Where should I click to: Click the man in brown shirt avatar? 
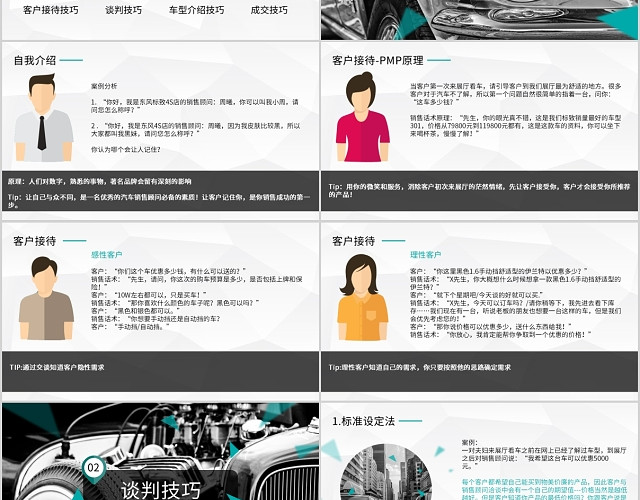point(46,298)
